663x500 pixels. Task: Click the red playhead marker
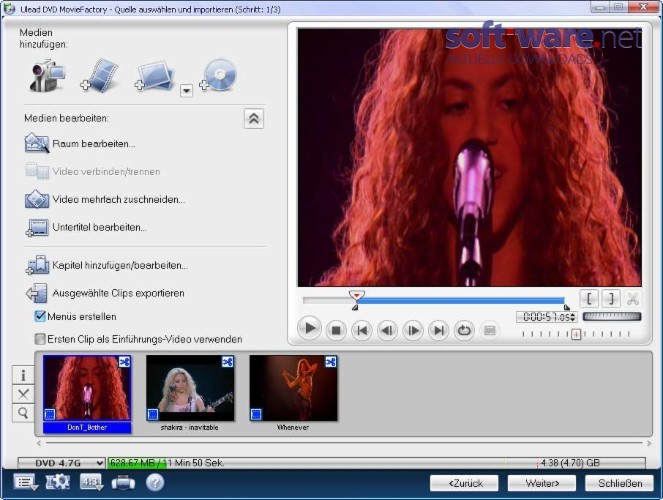point(356,295)
